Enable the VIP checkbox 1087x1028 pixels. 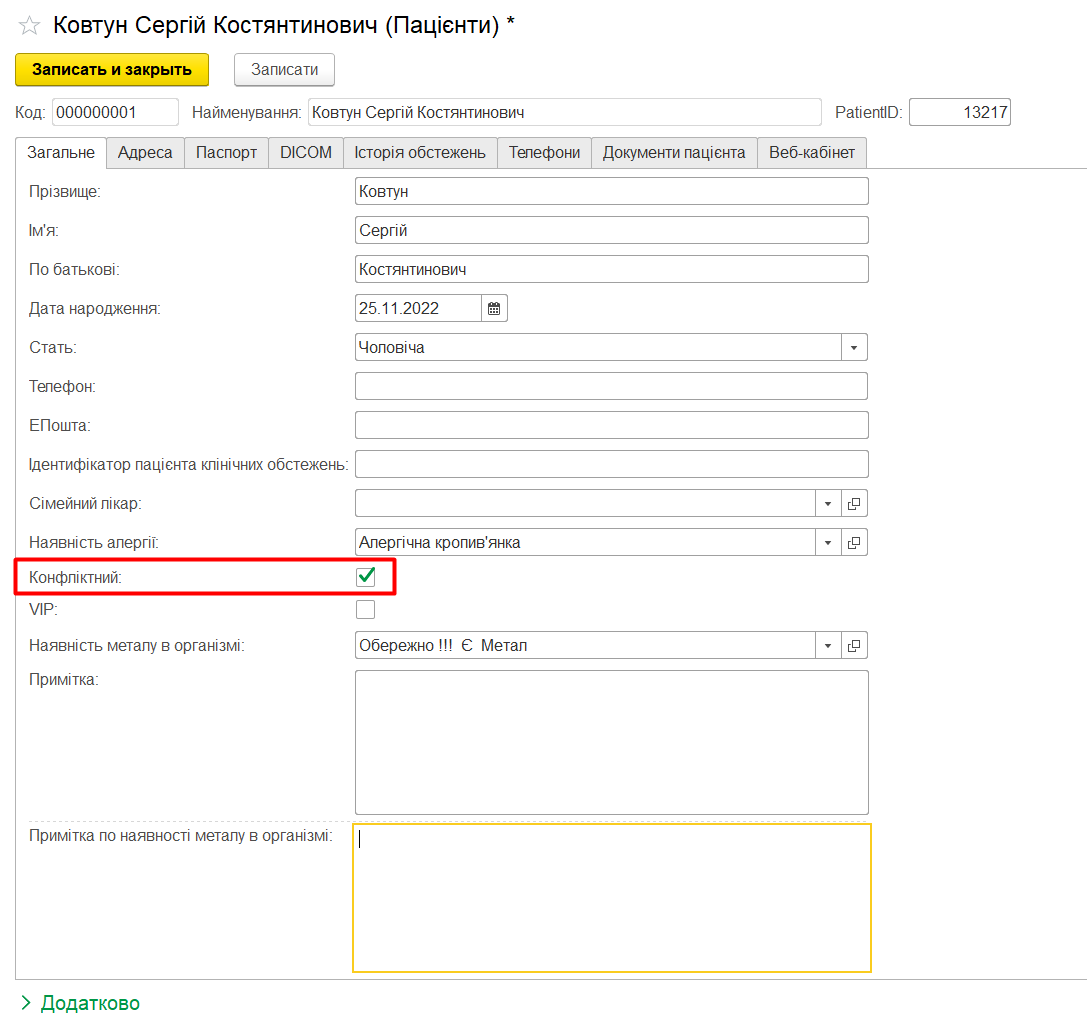pyautogui.click(x=366, y=609)
